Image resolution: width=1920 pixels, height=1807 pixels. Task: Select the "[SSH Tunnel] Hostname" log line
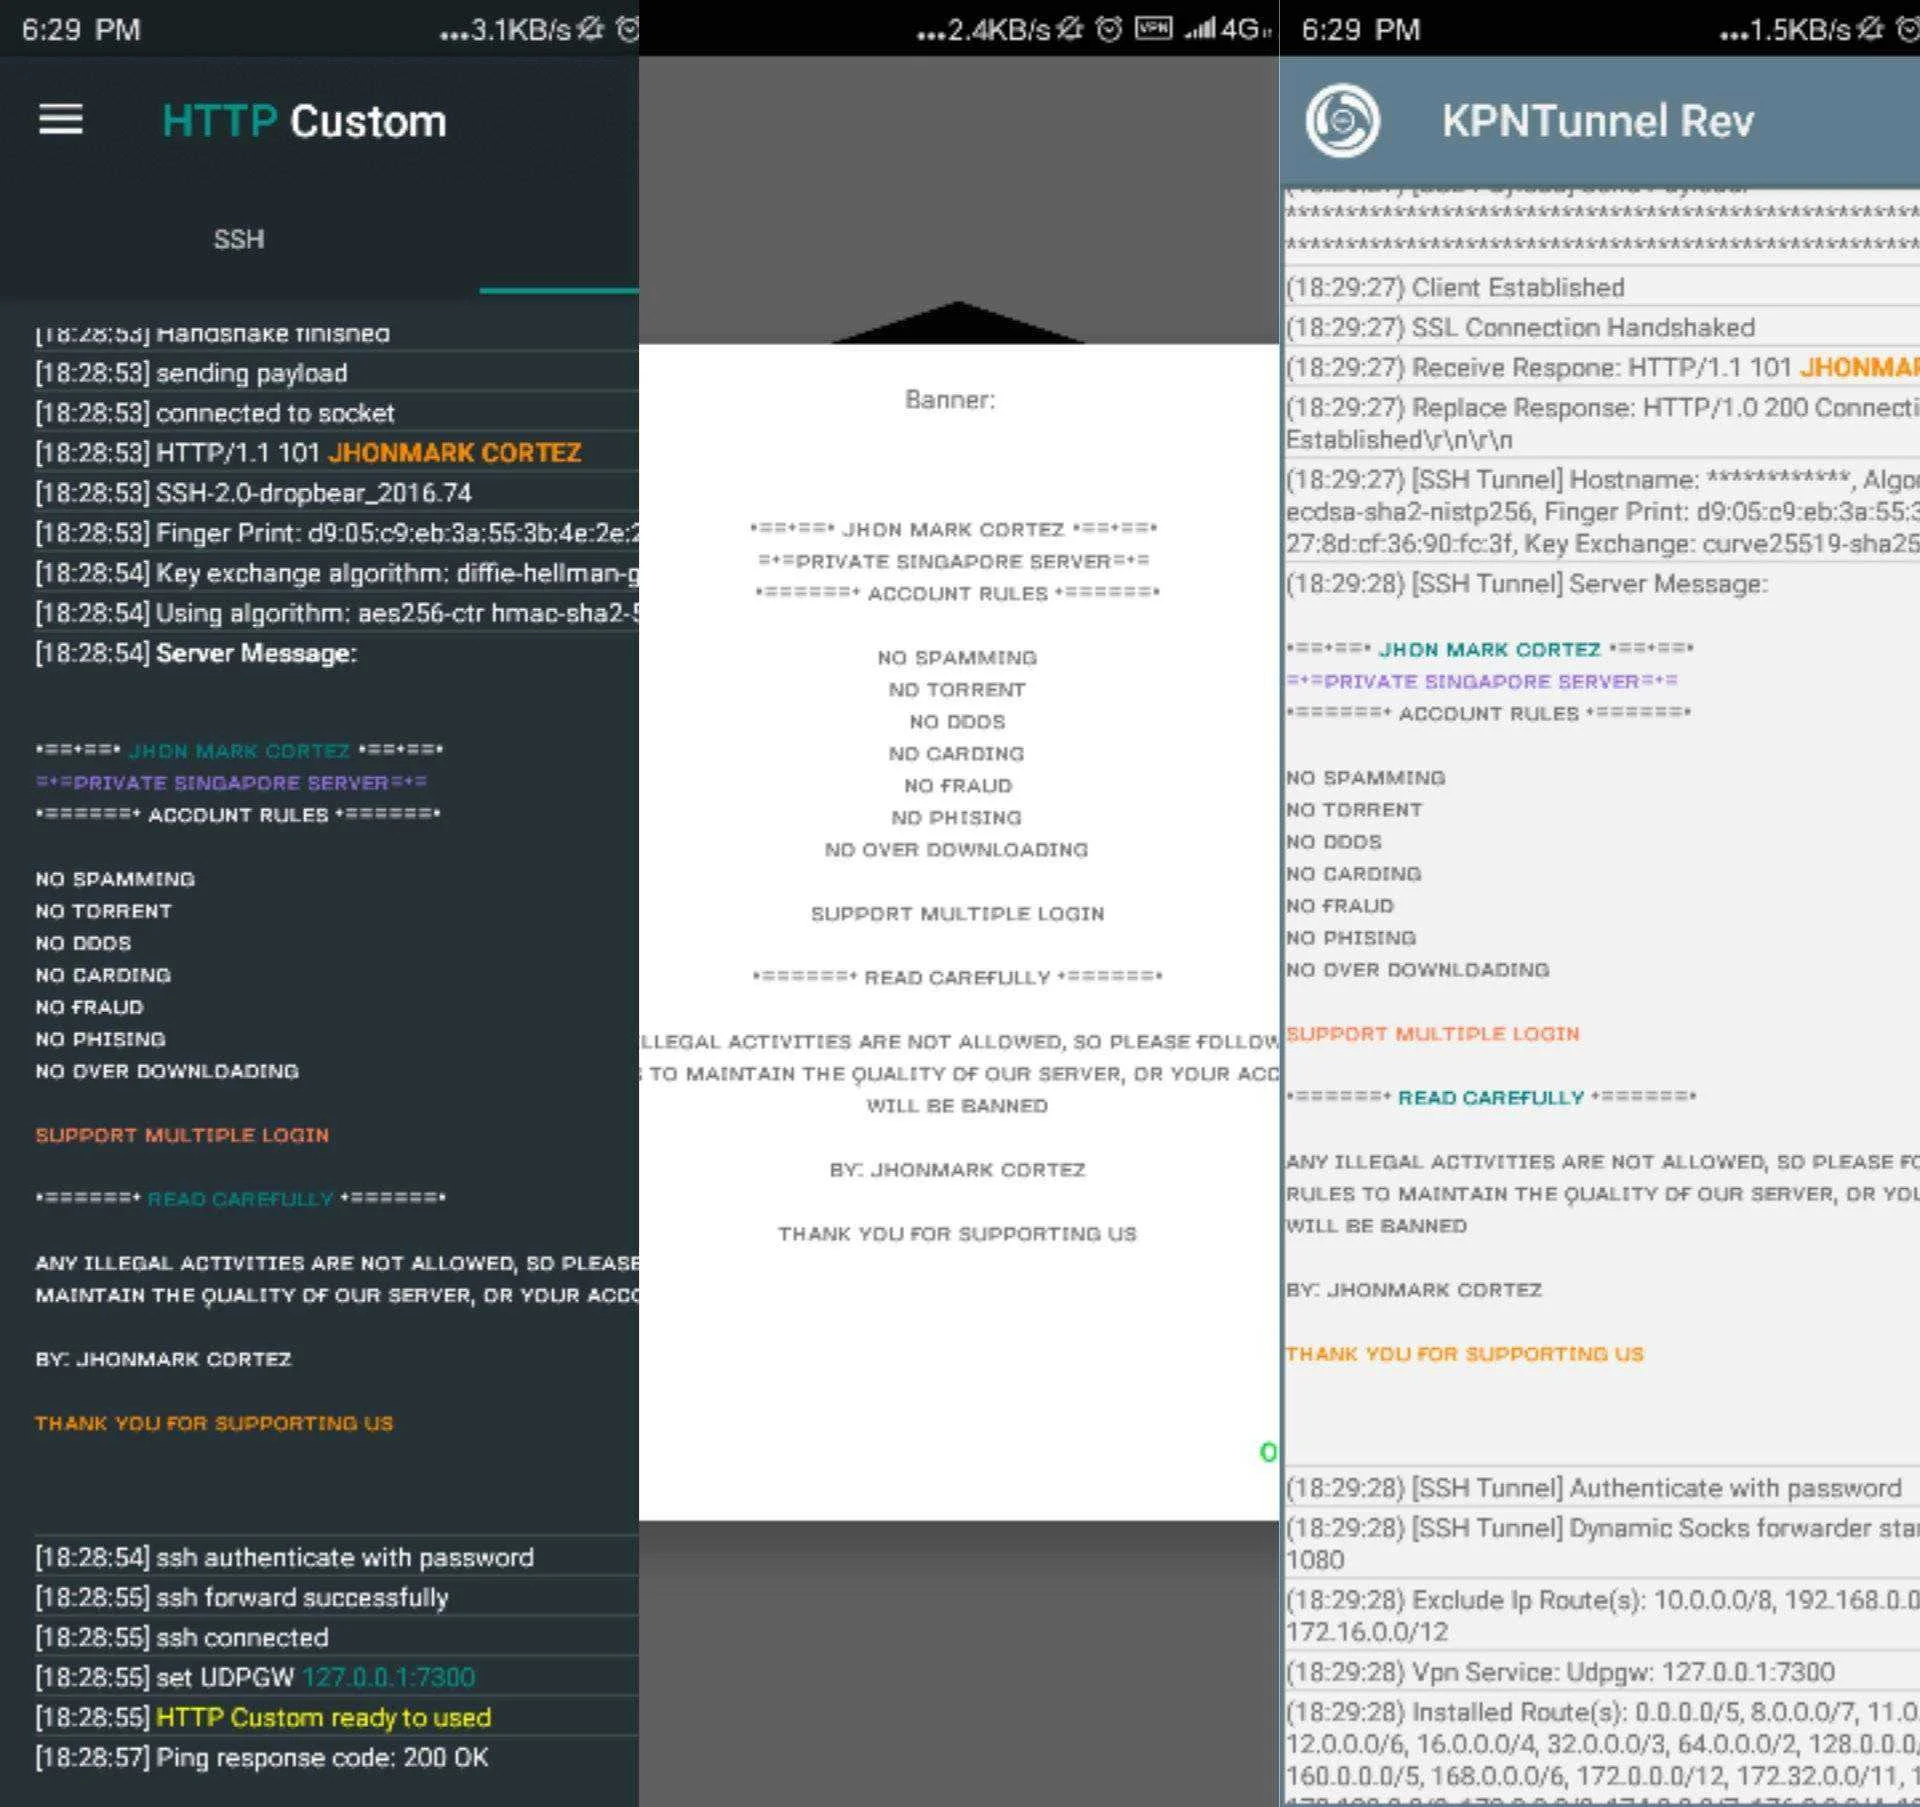click(1602, 511)
